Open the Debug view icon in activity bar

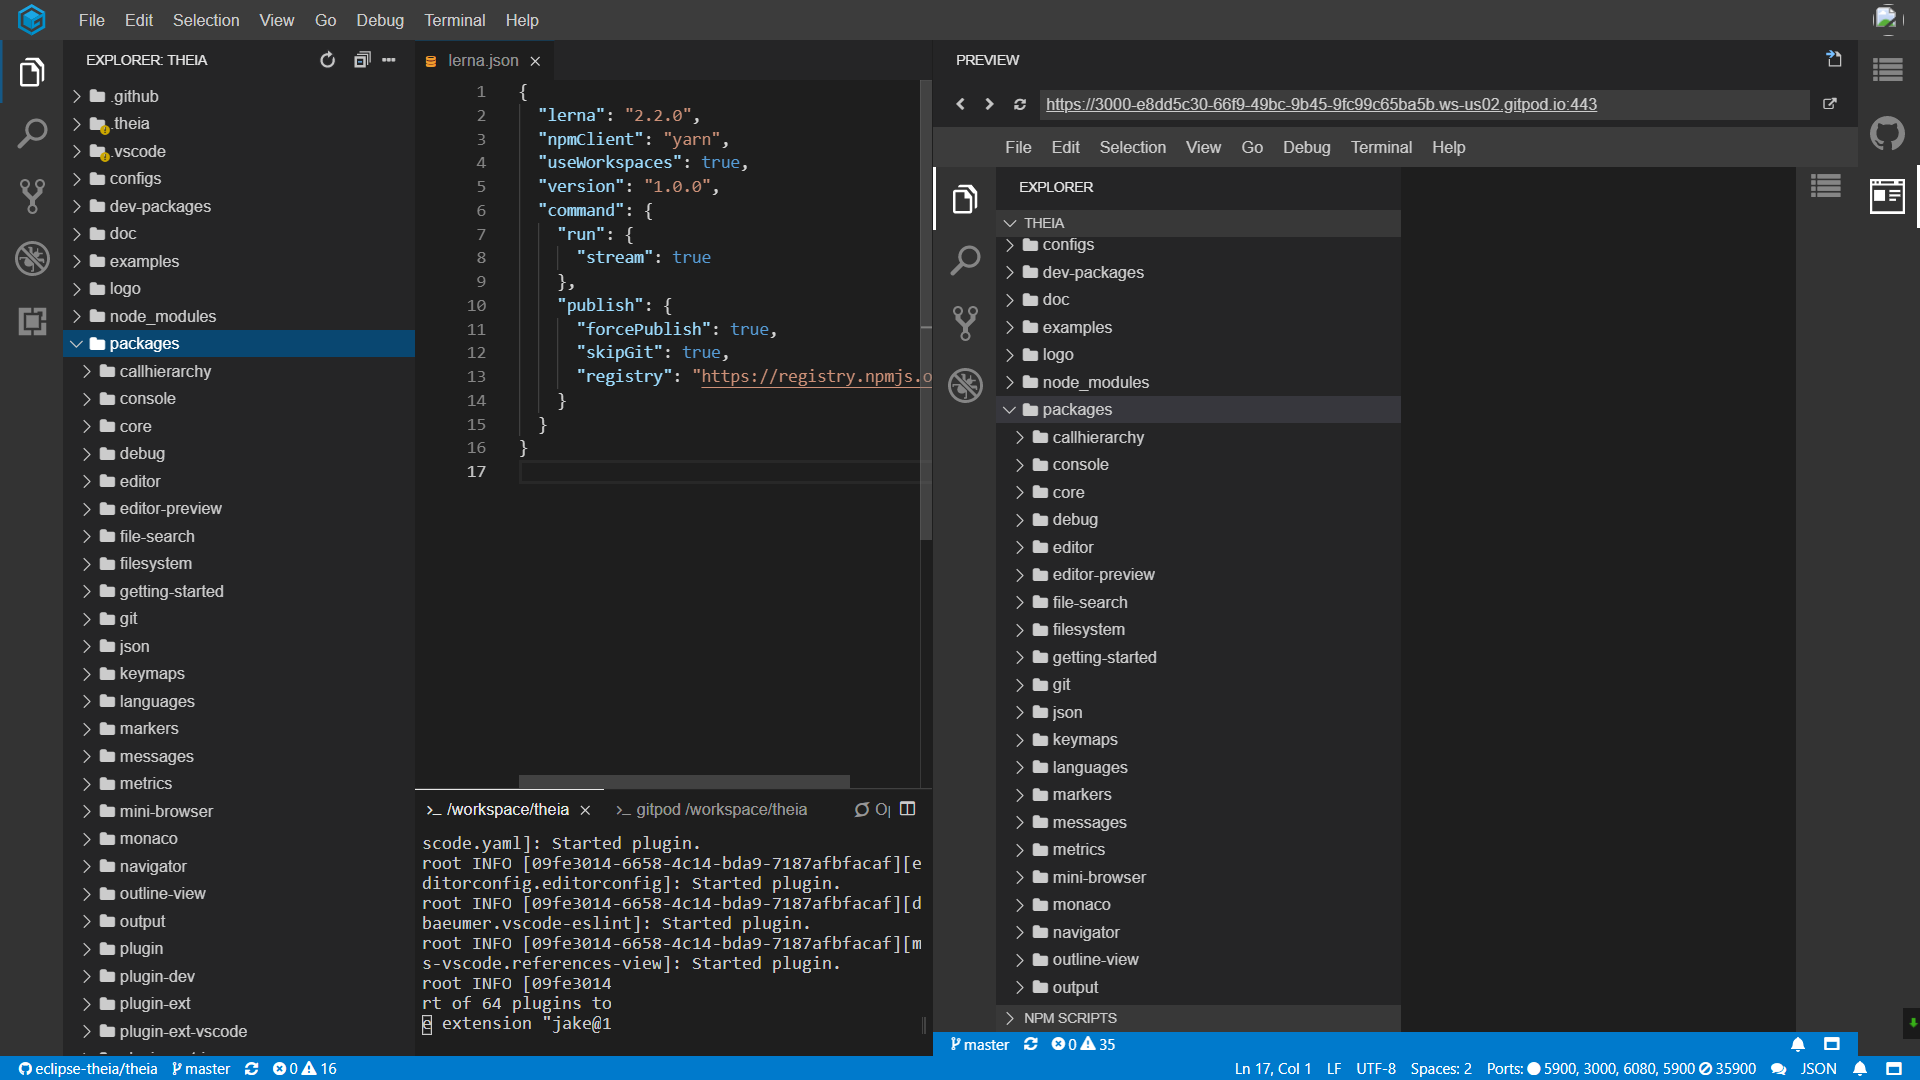32,259
